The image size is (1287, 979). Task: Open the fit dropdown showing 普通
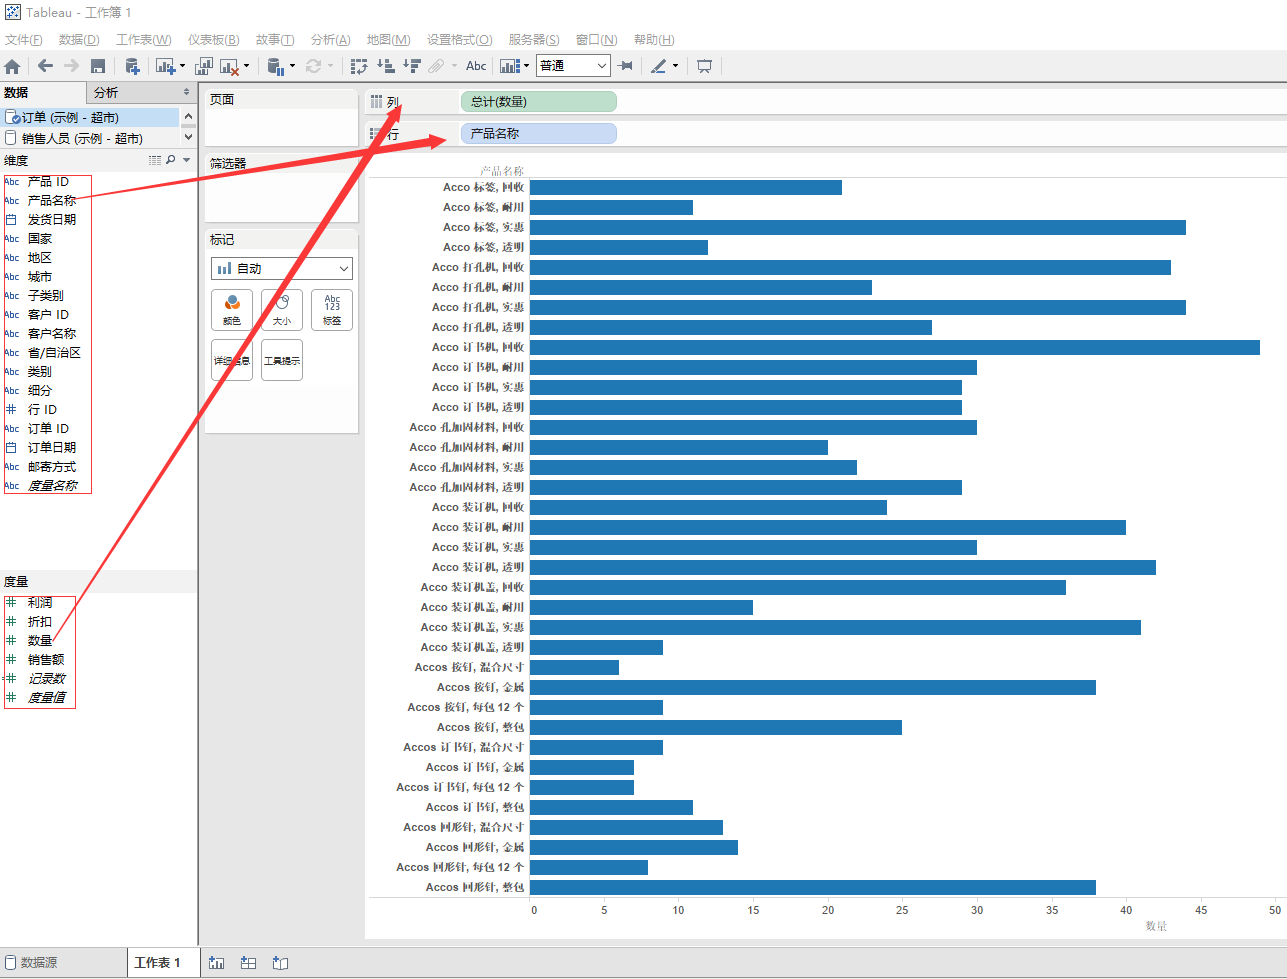pos(573,66)
